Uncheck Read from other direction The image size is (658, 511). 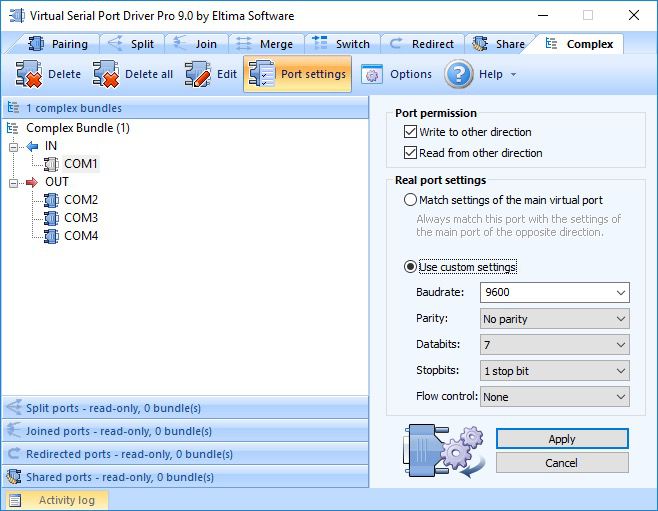coord(410,152)
